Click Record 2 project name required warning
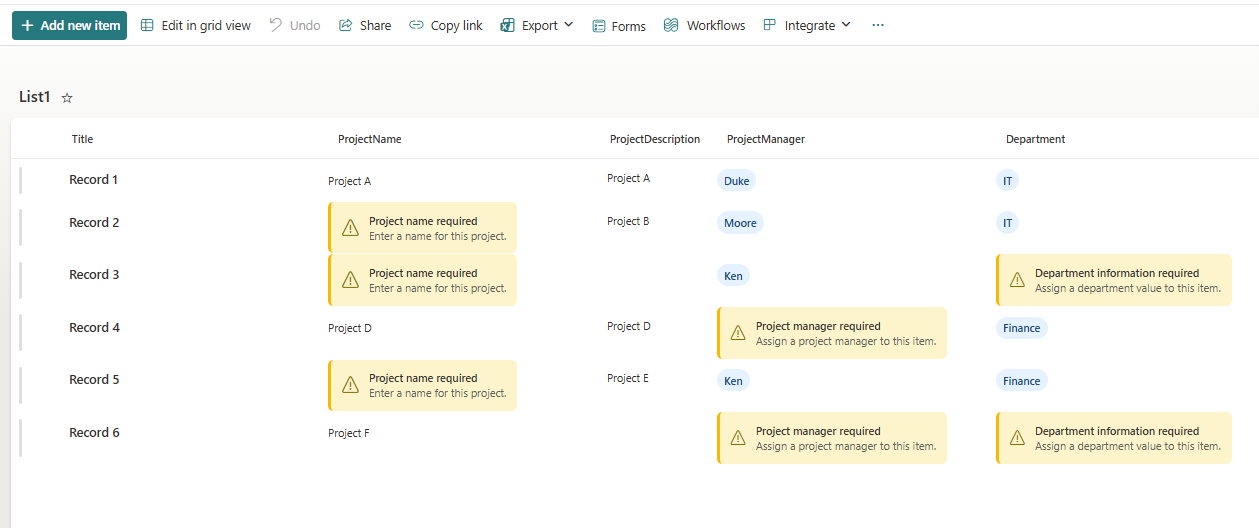The width and height of the screenshot is (1259, 528). pyautogui.click(x=422, y=228)
